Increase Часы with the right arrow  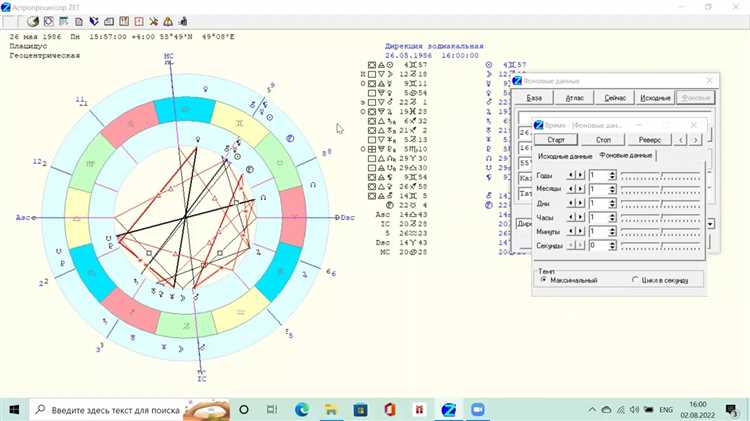coord(580,217)
